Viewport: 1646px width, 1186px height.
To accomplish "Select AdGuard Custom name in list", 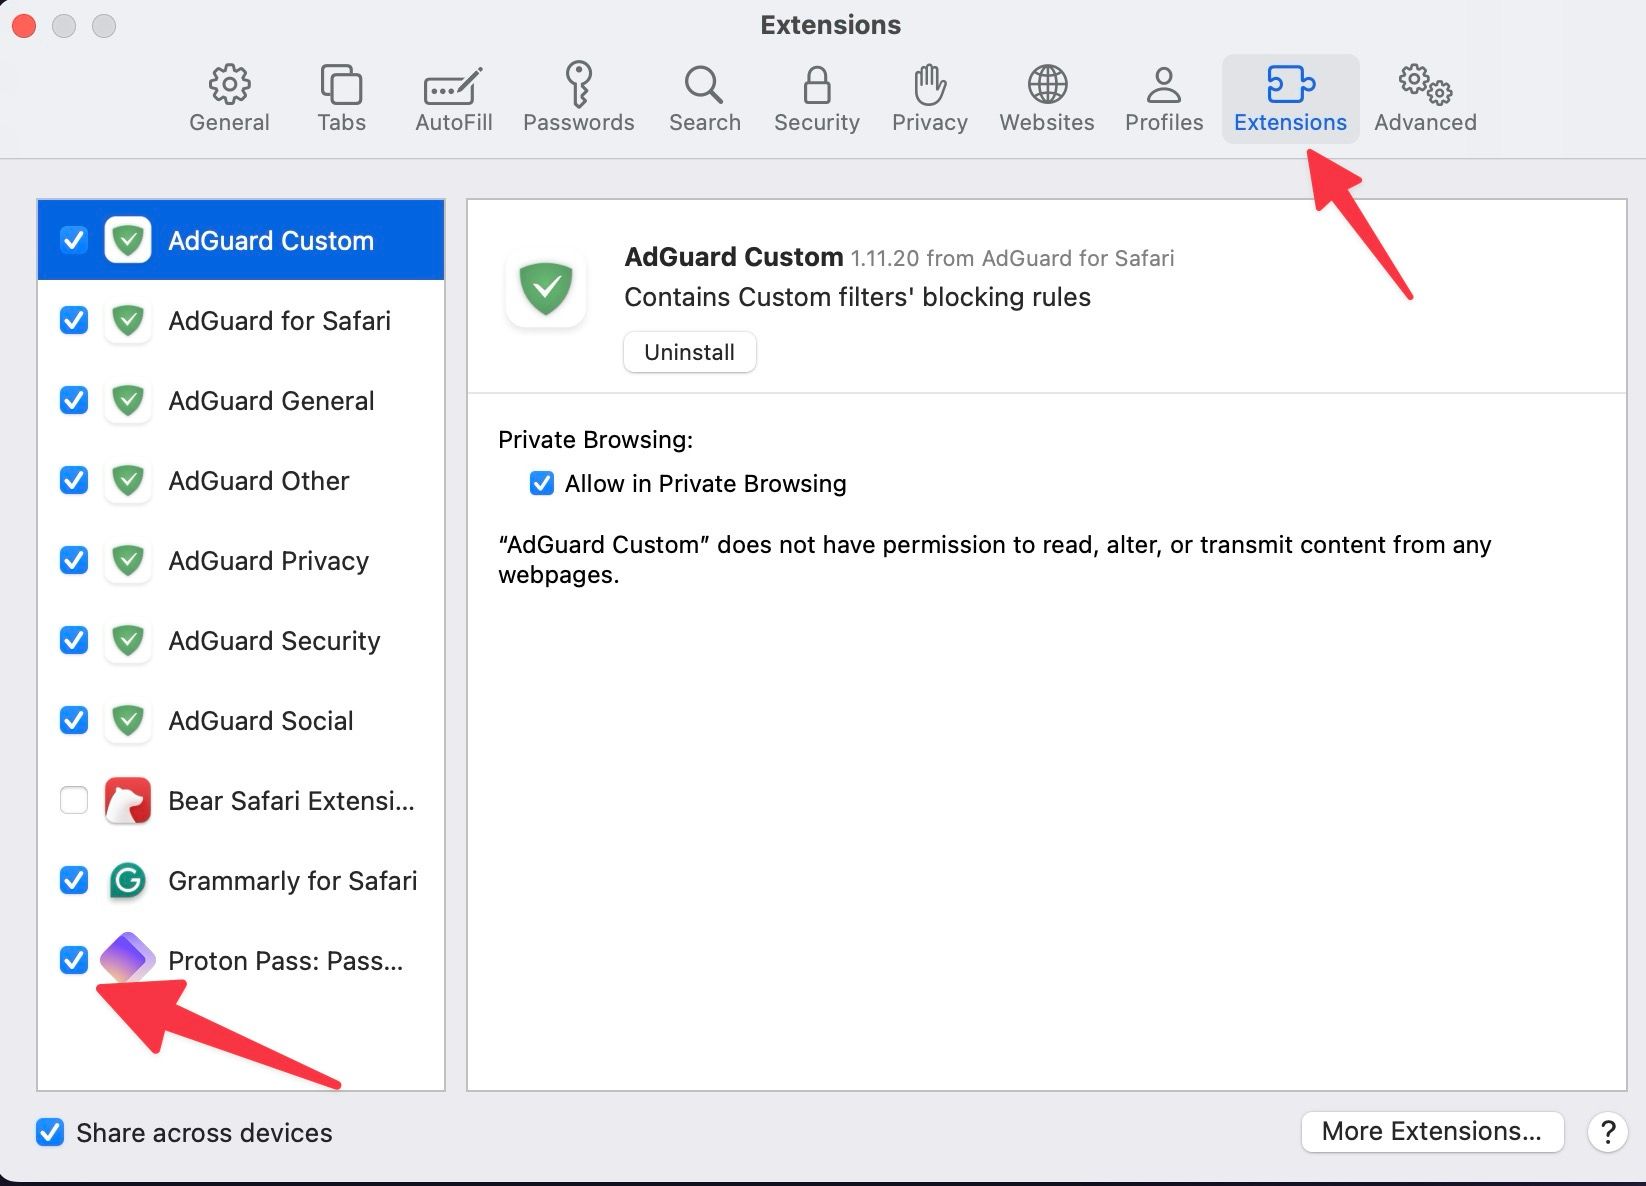I will [271, 241].
